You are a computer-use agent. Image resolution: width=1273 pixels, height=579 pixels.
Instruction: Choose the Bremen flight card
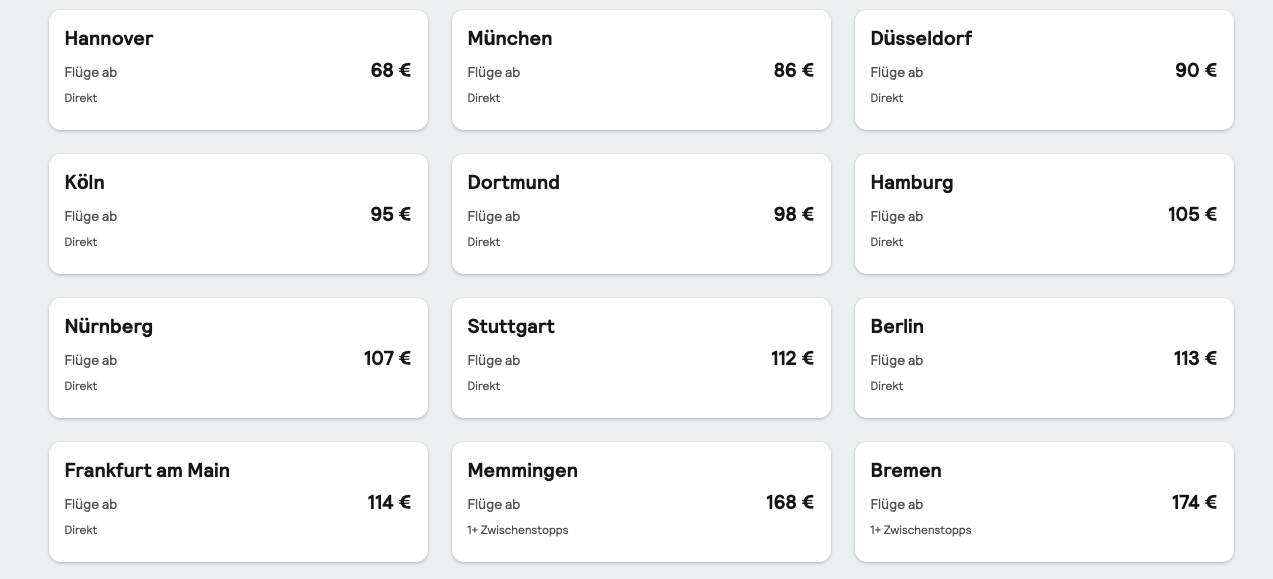[x=1044, y=502]
